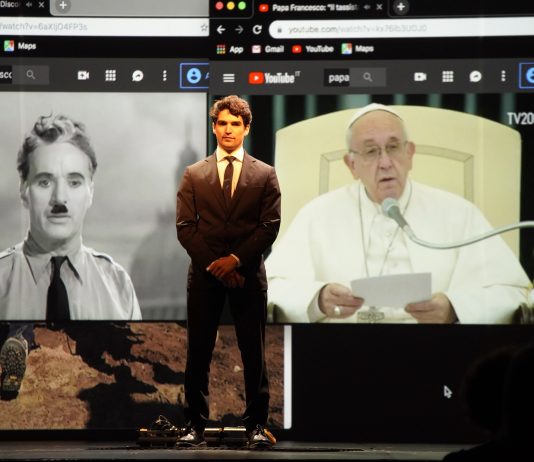Viewport: 534px width, 462px height.
Task: Search magnifier button in the left YouTube window
Action: coord(31,75)
